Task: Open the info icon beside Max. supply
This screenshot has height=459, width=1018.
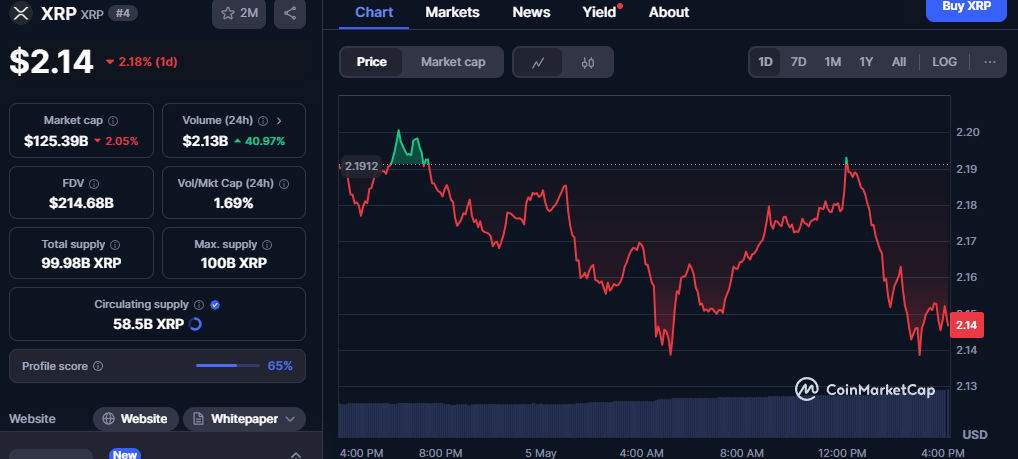Action: coord(267,245)
